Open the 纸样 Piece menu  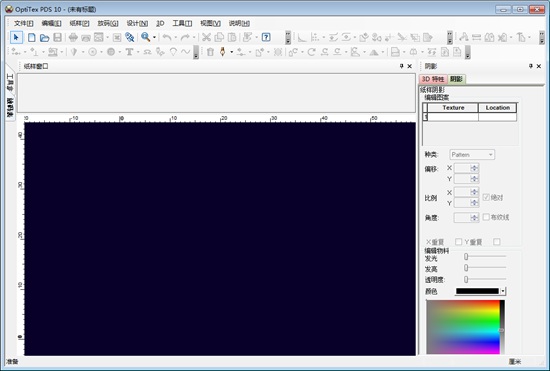pyautogui.click(x=79, y=23)
